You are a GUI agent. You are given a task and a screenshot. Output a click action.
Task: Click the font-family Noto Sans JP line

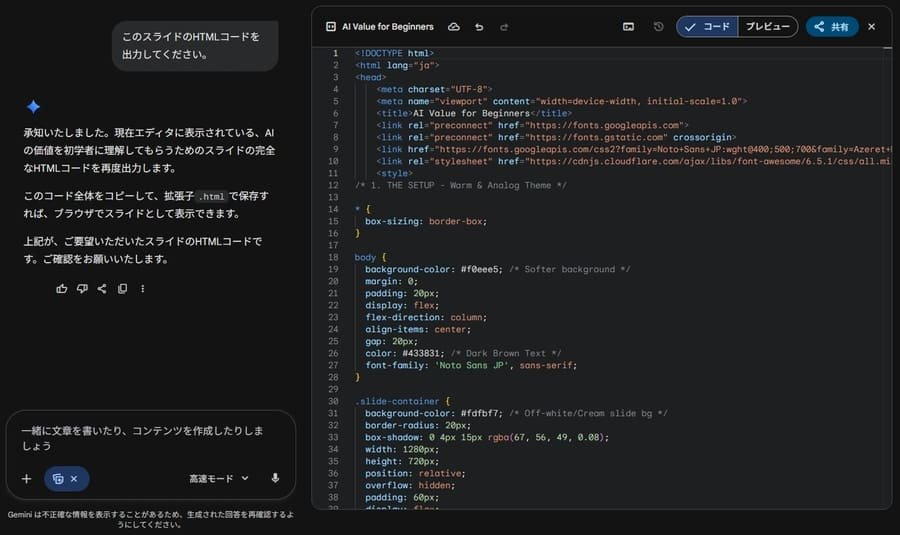click(x=471, y=366)
